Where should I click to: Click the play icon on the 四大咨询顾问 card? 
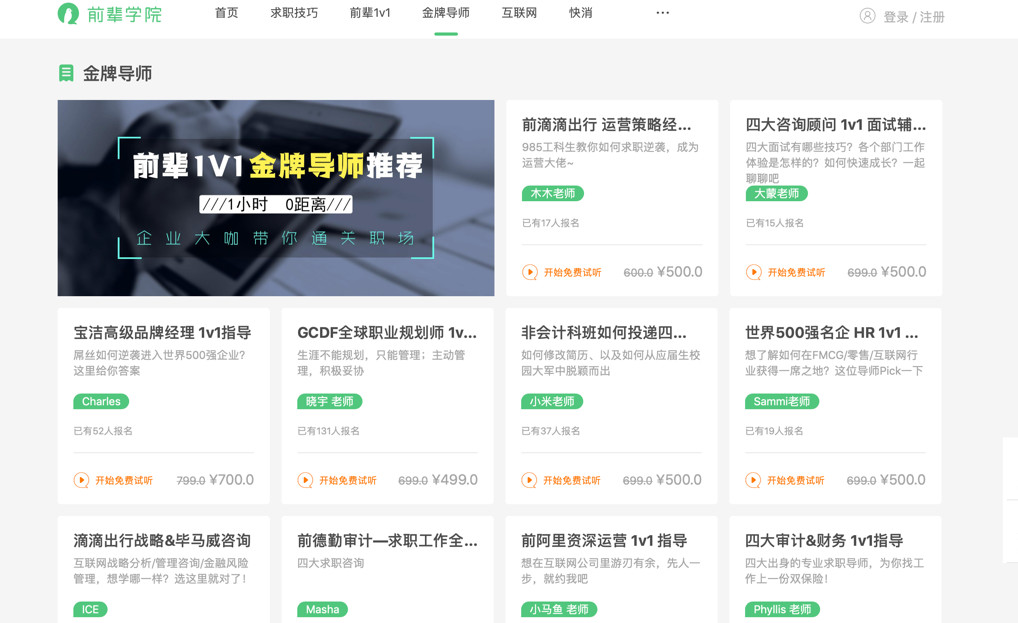tap(753, 271)
